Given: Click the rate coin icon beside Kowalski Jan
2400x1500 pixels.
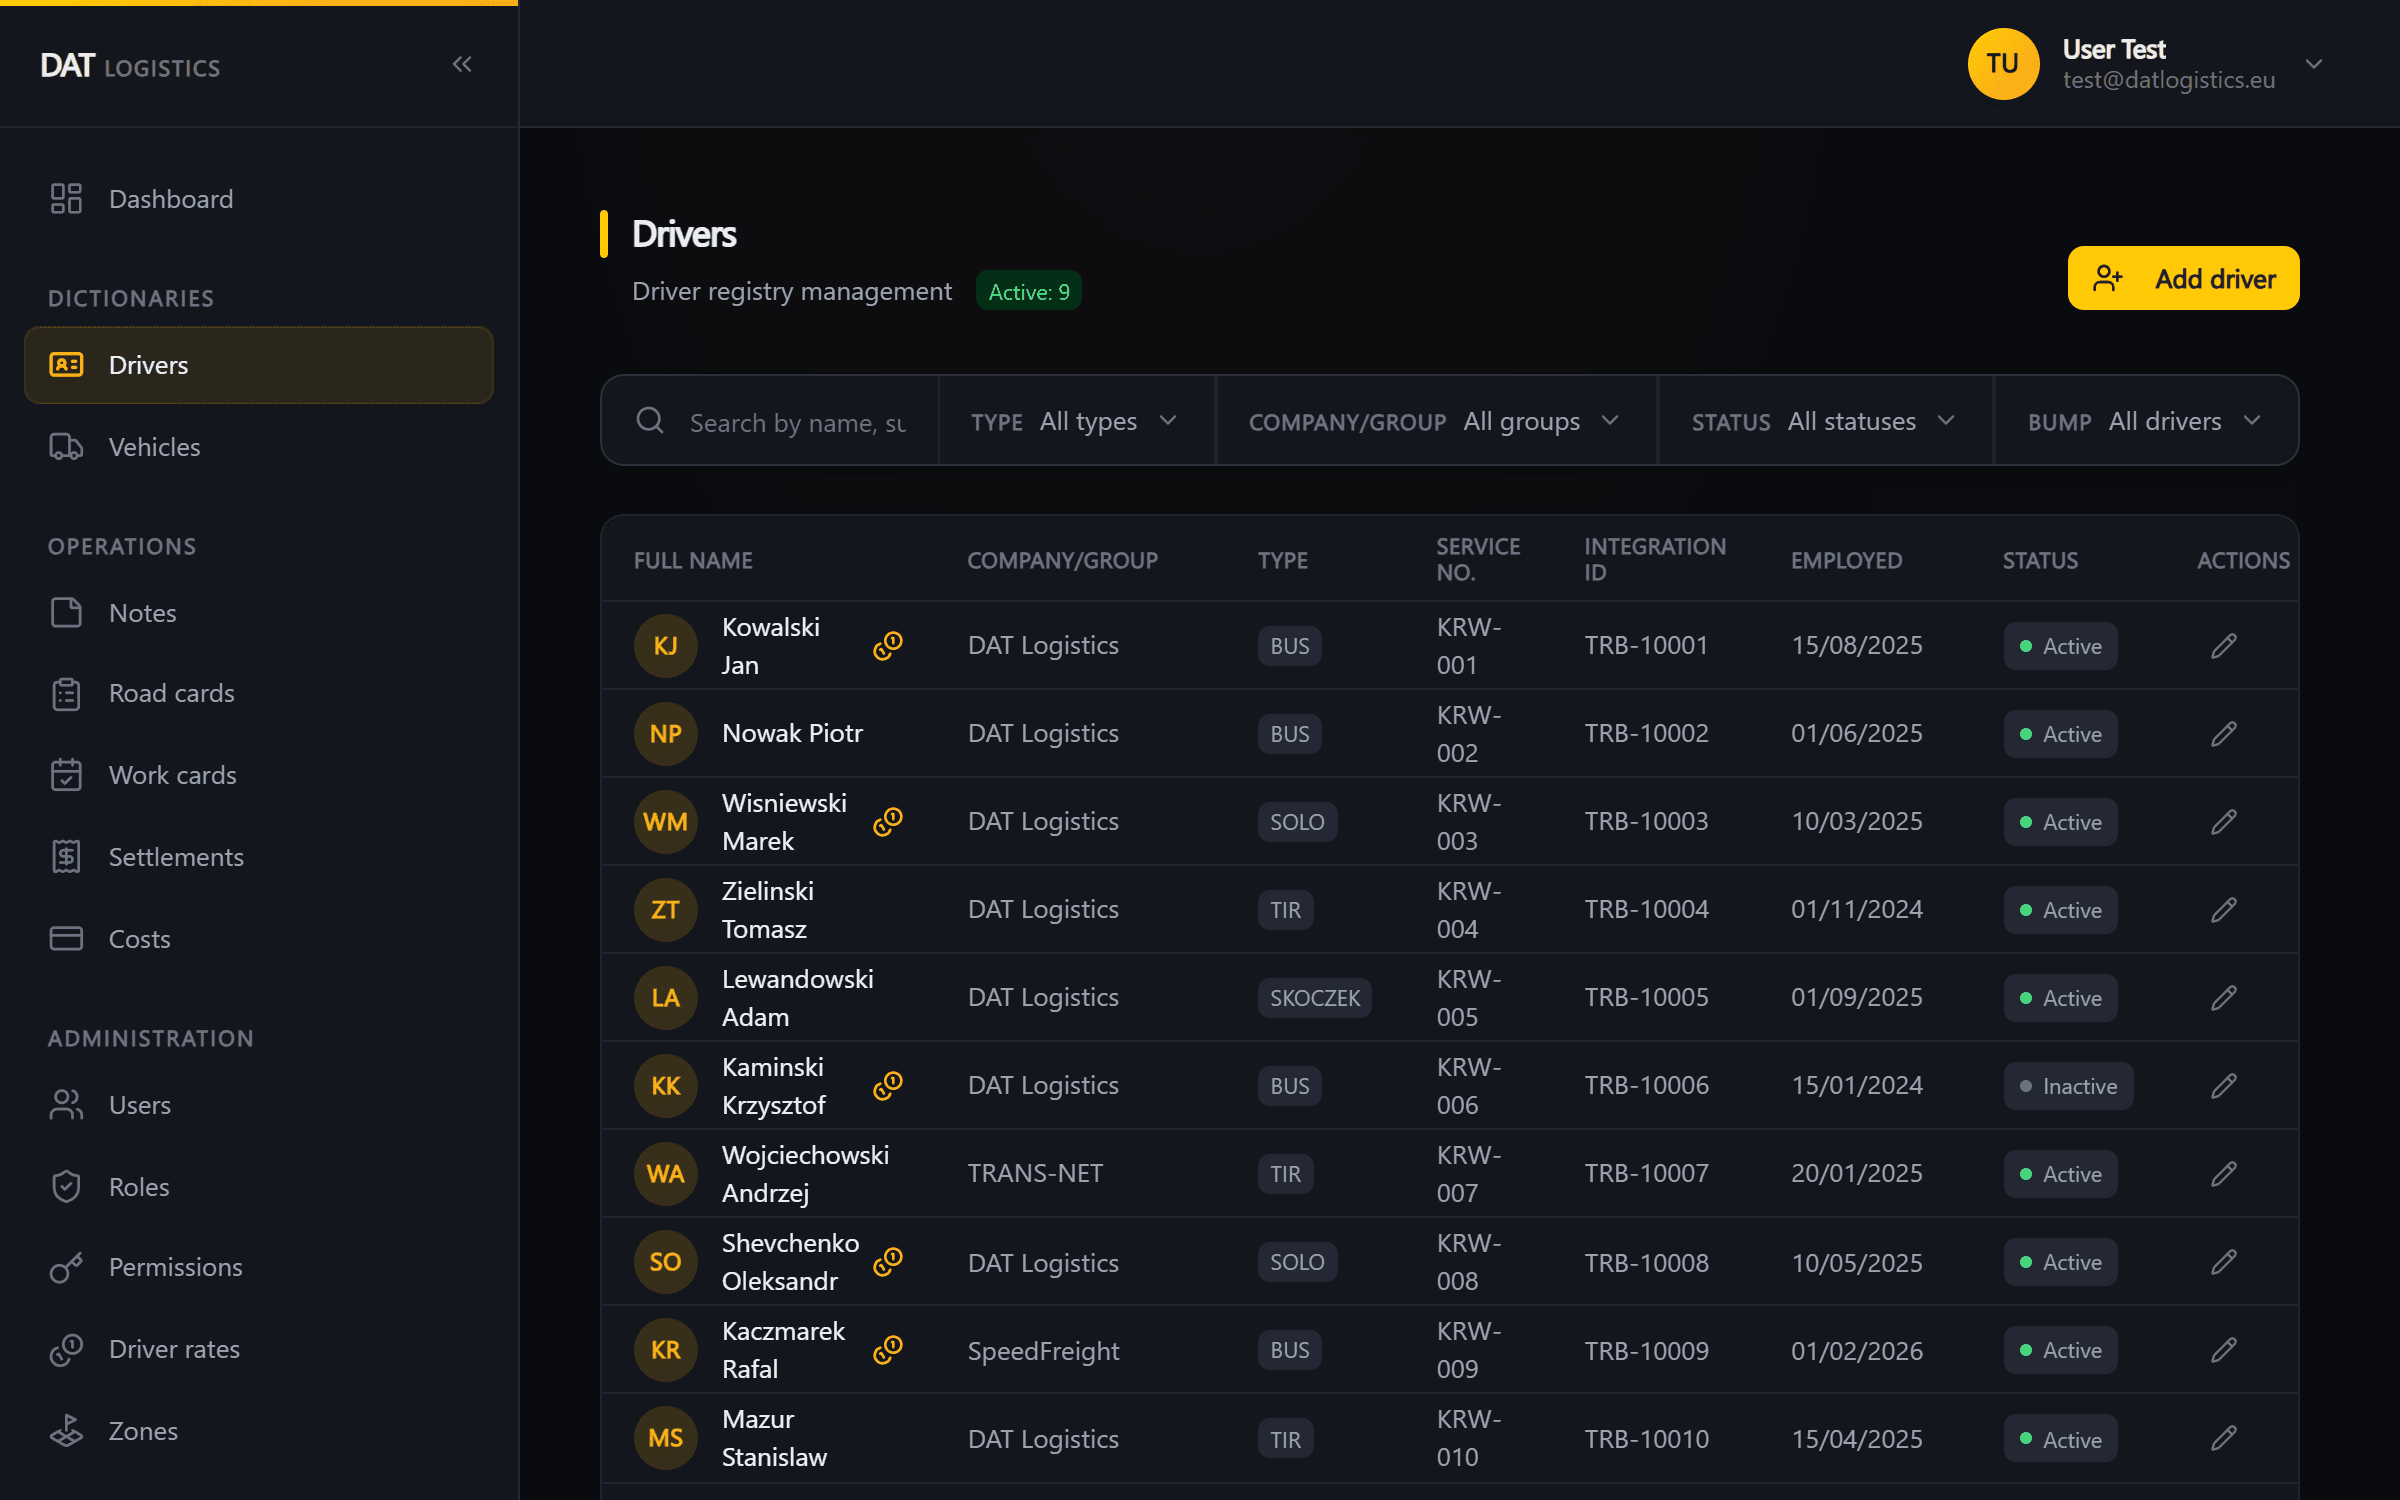Looking at the screenshot, I should (x=888, y=646).
